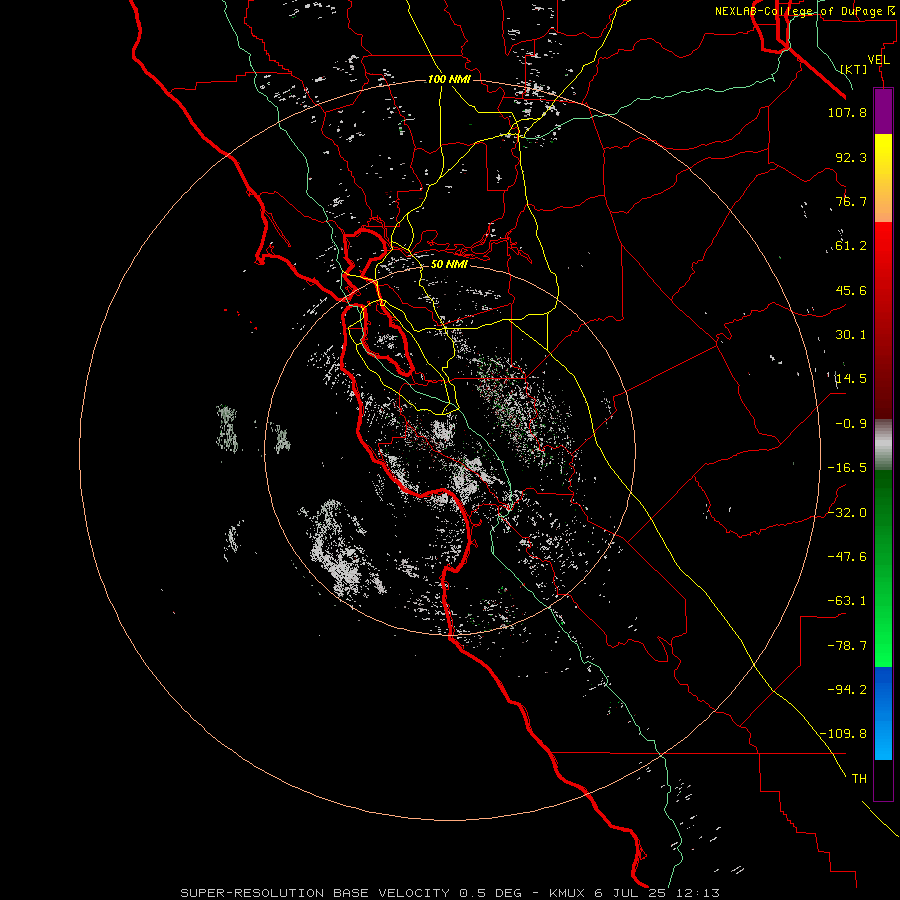Click the KMUX station identifier
The image size is (900, 900).
click(568, 893)
